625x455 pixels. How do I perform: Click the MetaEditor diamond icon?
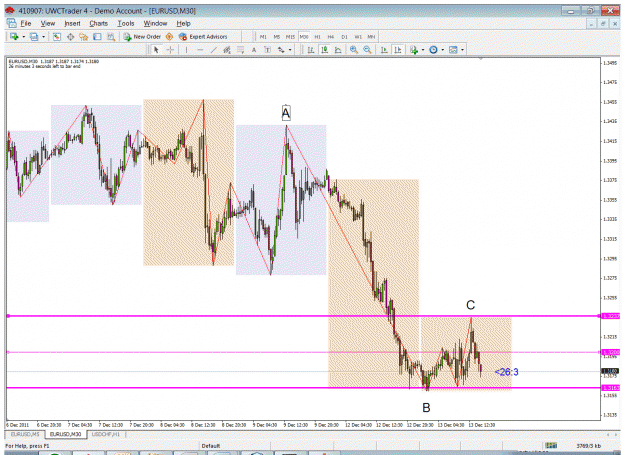[x=169, y=37]
